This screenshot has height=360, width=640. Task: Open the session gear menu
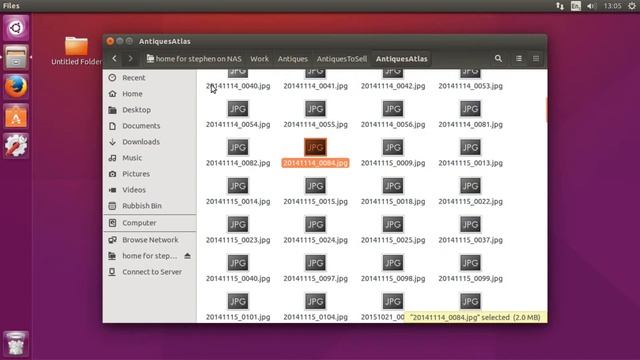[632, 6]
